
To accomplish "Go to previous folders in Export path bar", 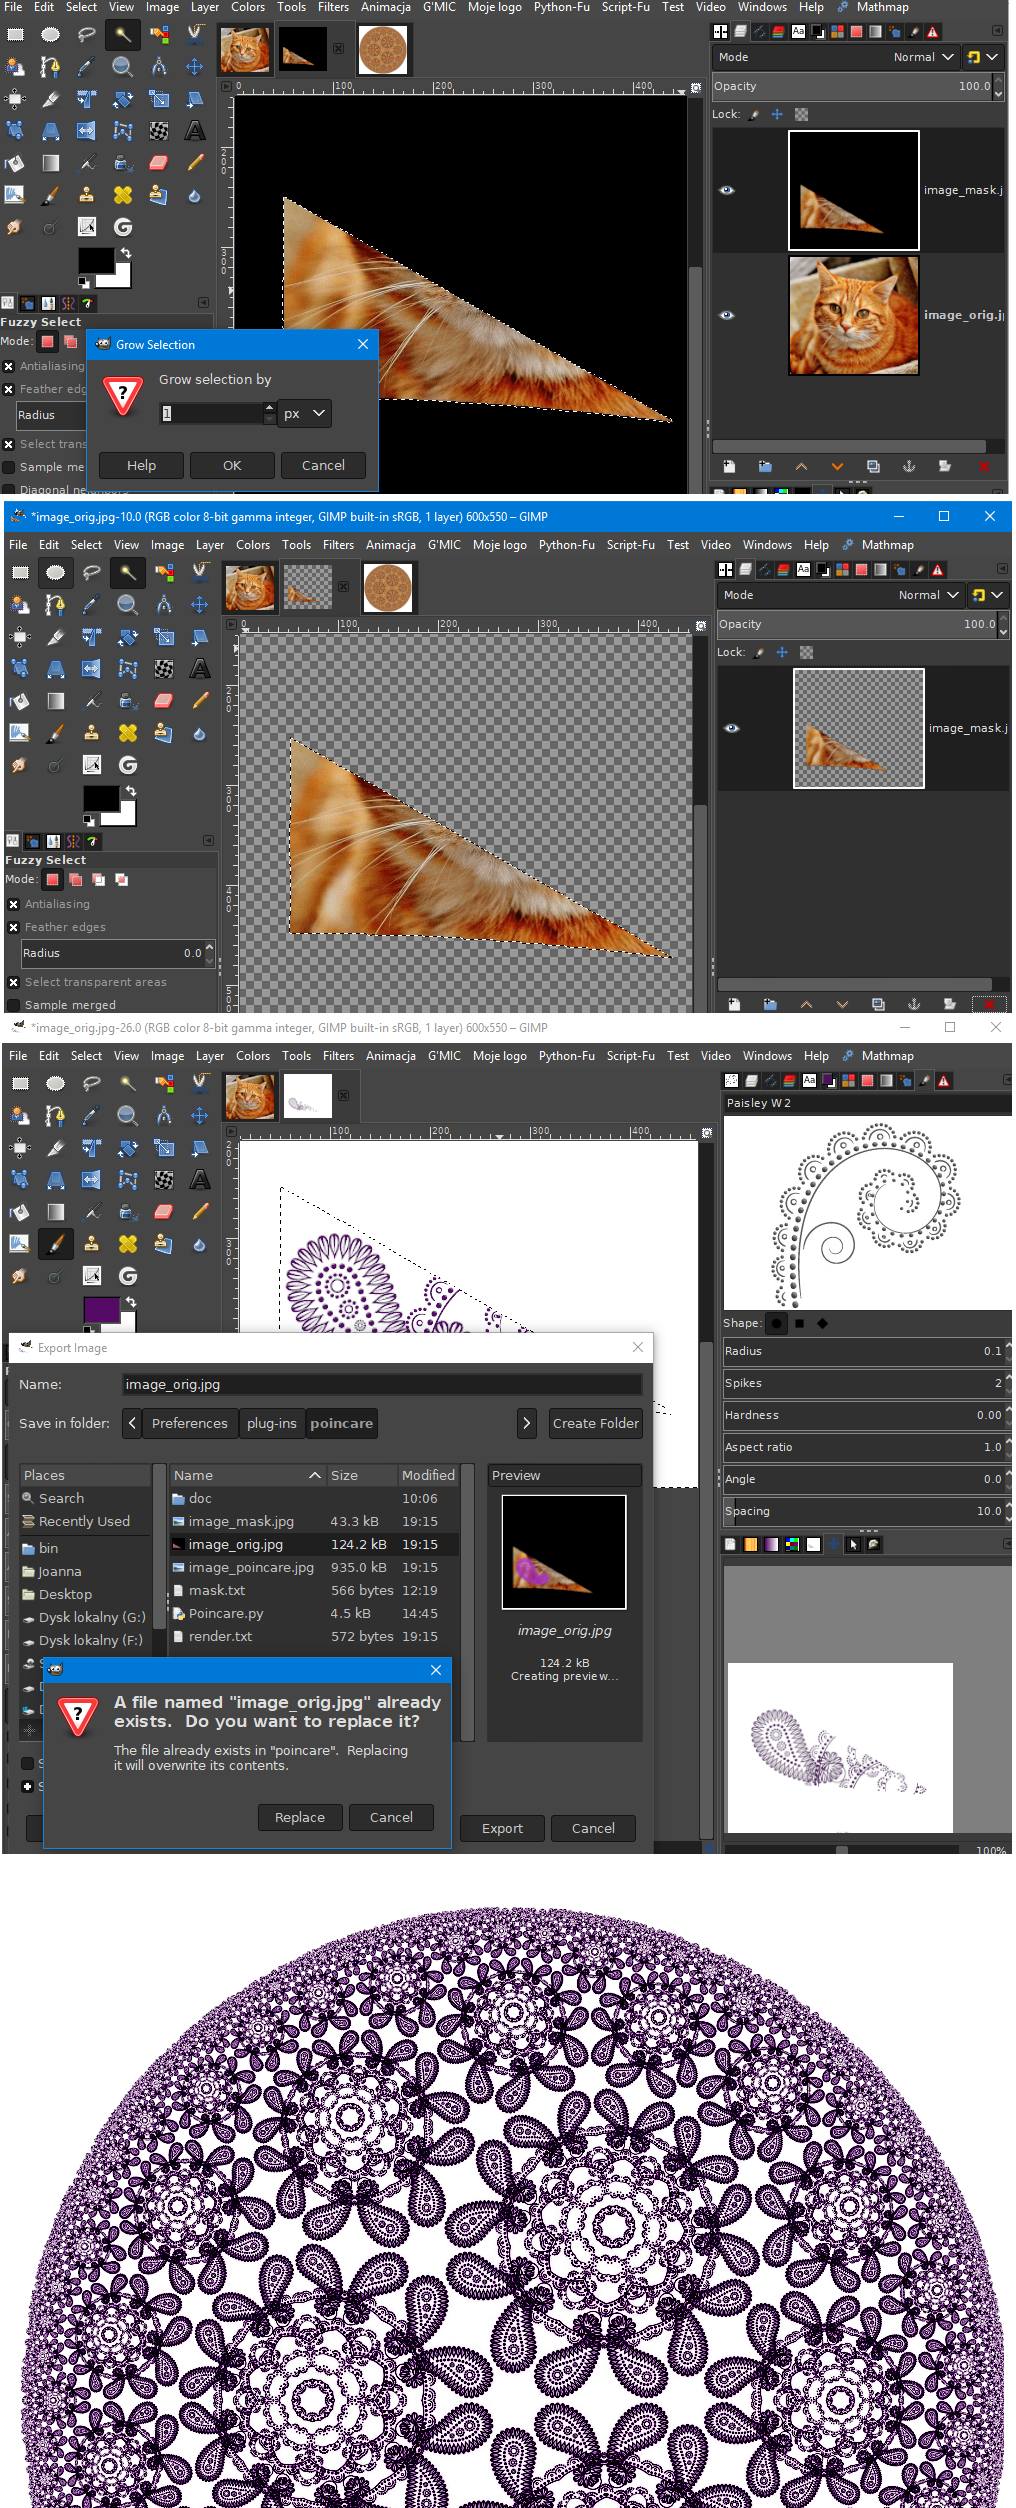I will coord(132,1423).
